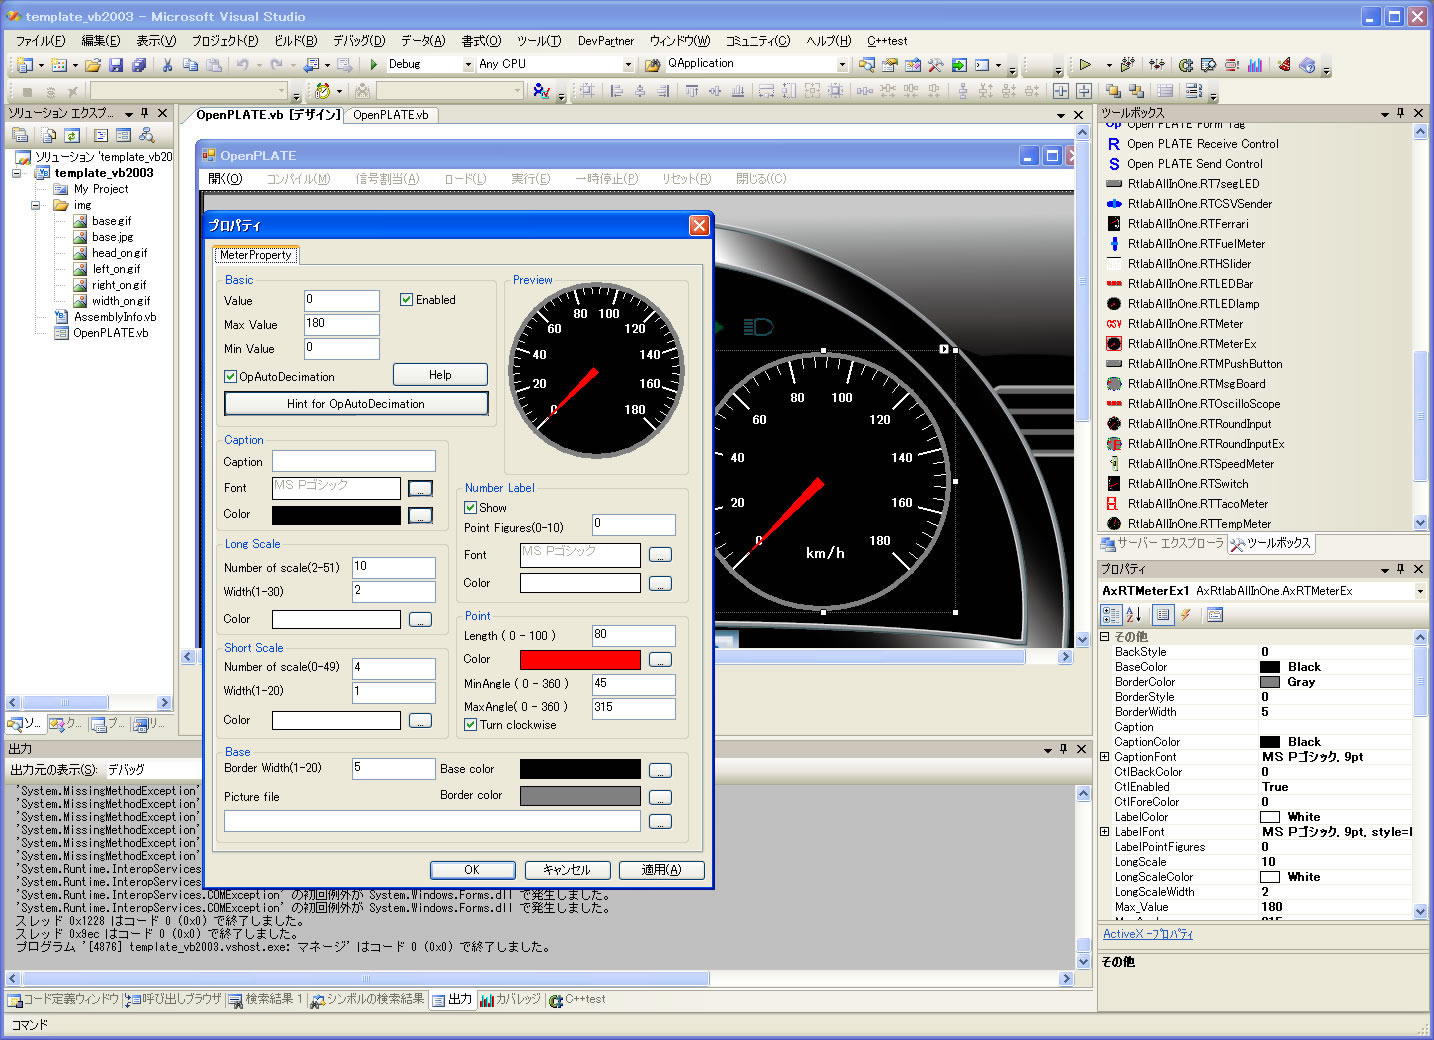This screenshot has width=1434, height=1040.
Task: Click the Save All toolbar icon
Action: [139, 65]
